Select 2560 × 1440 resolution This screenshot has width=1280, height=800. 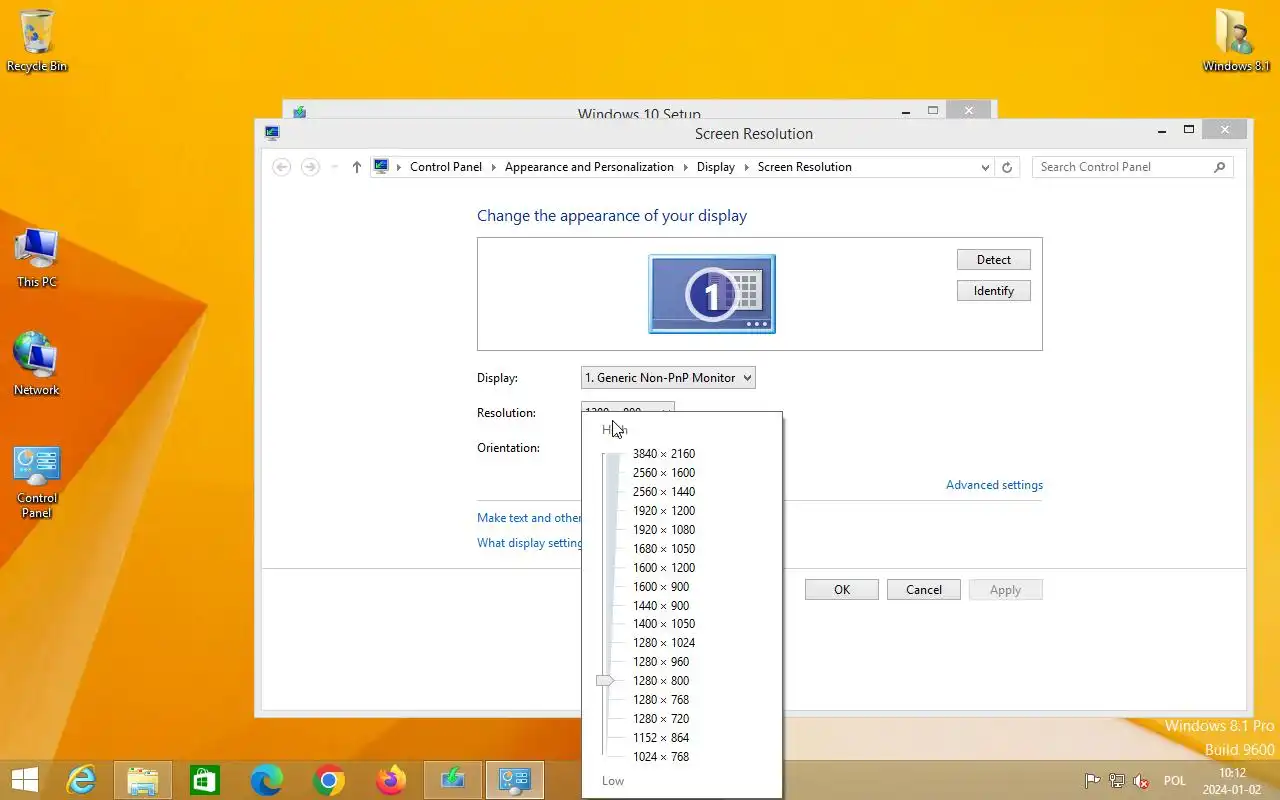664,492
